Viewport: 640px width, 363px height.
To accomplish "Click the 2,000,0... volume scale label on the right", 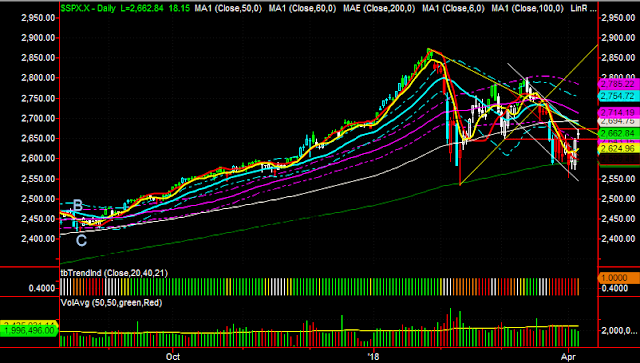I will point(619,331).
